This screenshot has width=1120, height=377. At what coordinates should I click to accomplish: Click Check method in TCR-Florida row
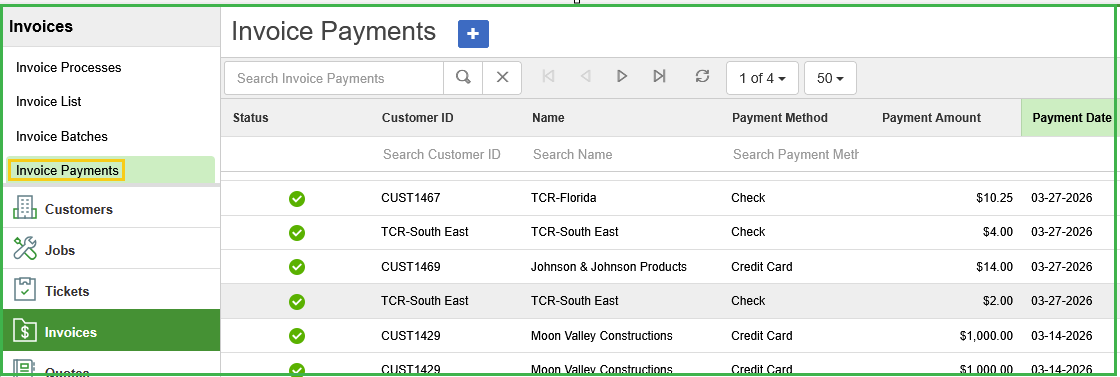[748, 198]
